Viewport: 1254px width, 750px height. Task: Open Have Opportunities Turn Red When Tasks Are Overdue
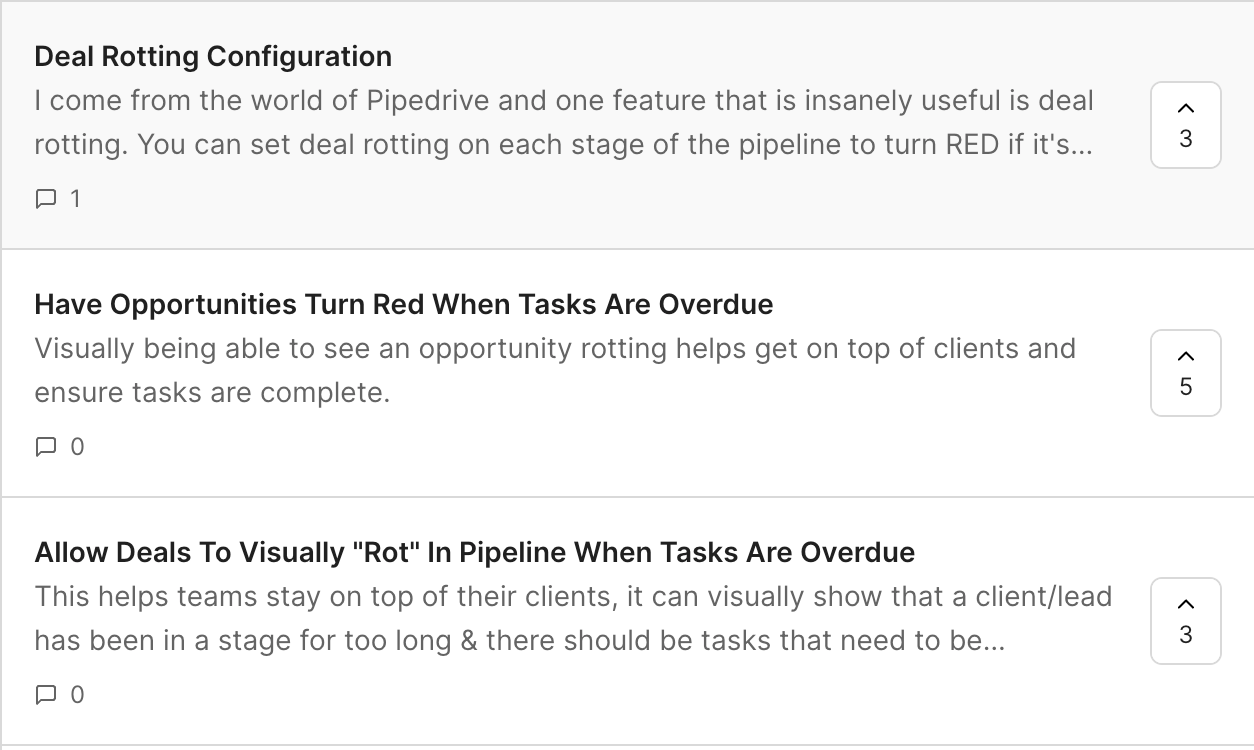coord(404,304)
